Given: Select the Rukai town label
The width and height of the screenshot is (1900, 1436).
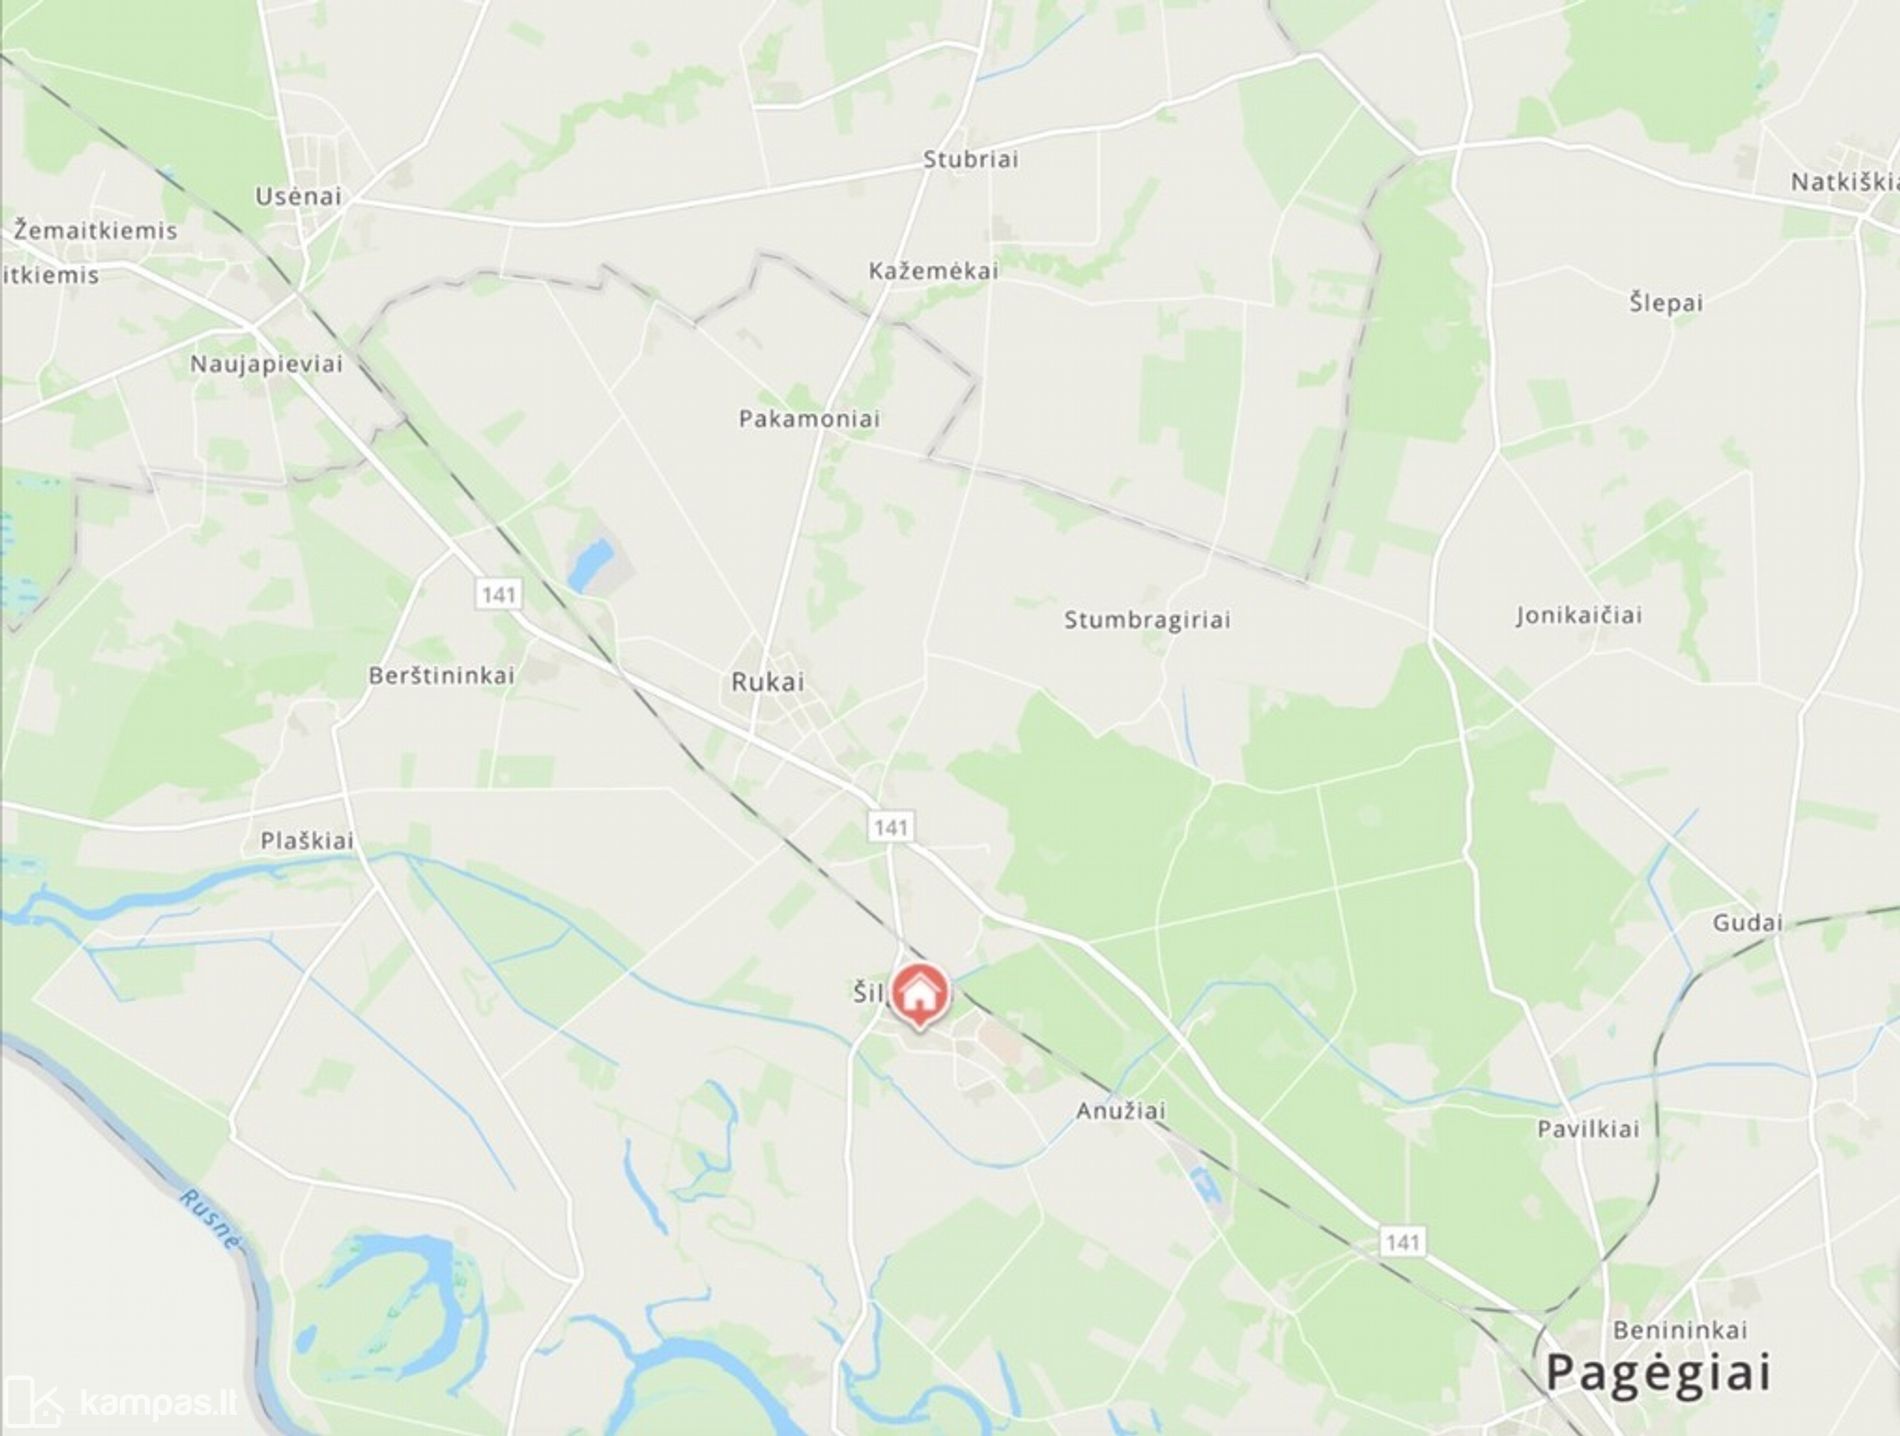Looking at the screenshot, I should tap(768, 682).
